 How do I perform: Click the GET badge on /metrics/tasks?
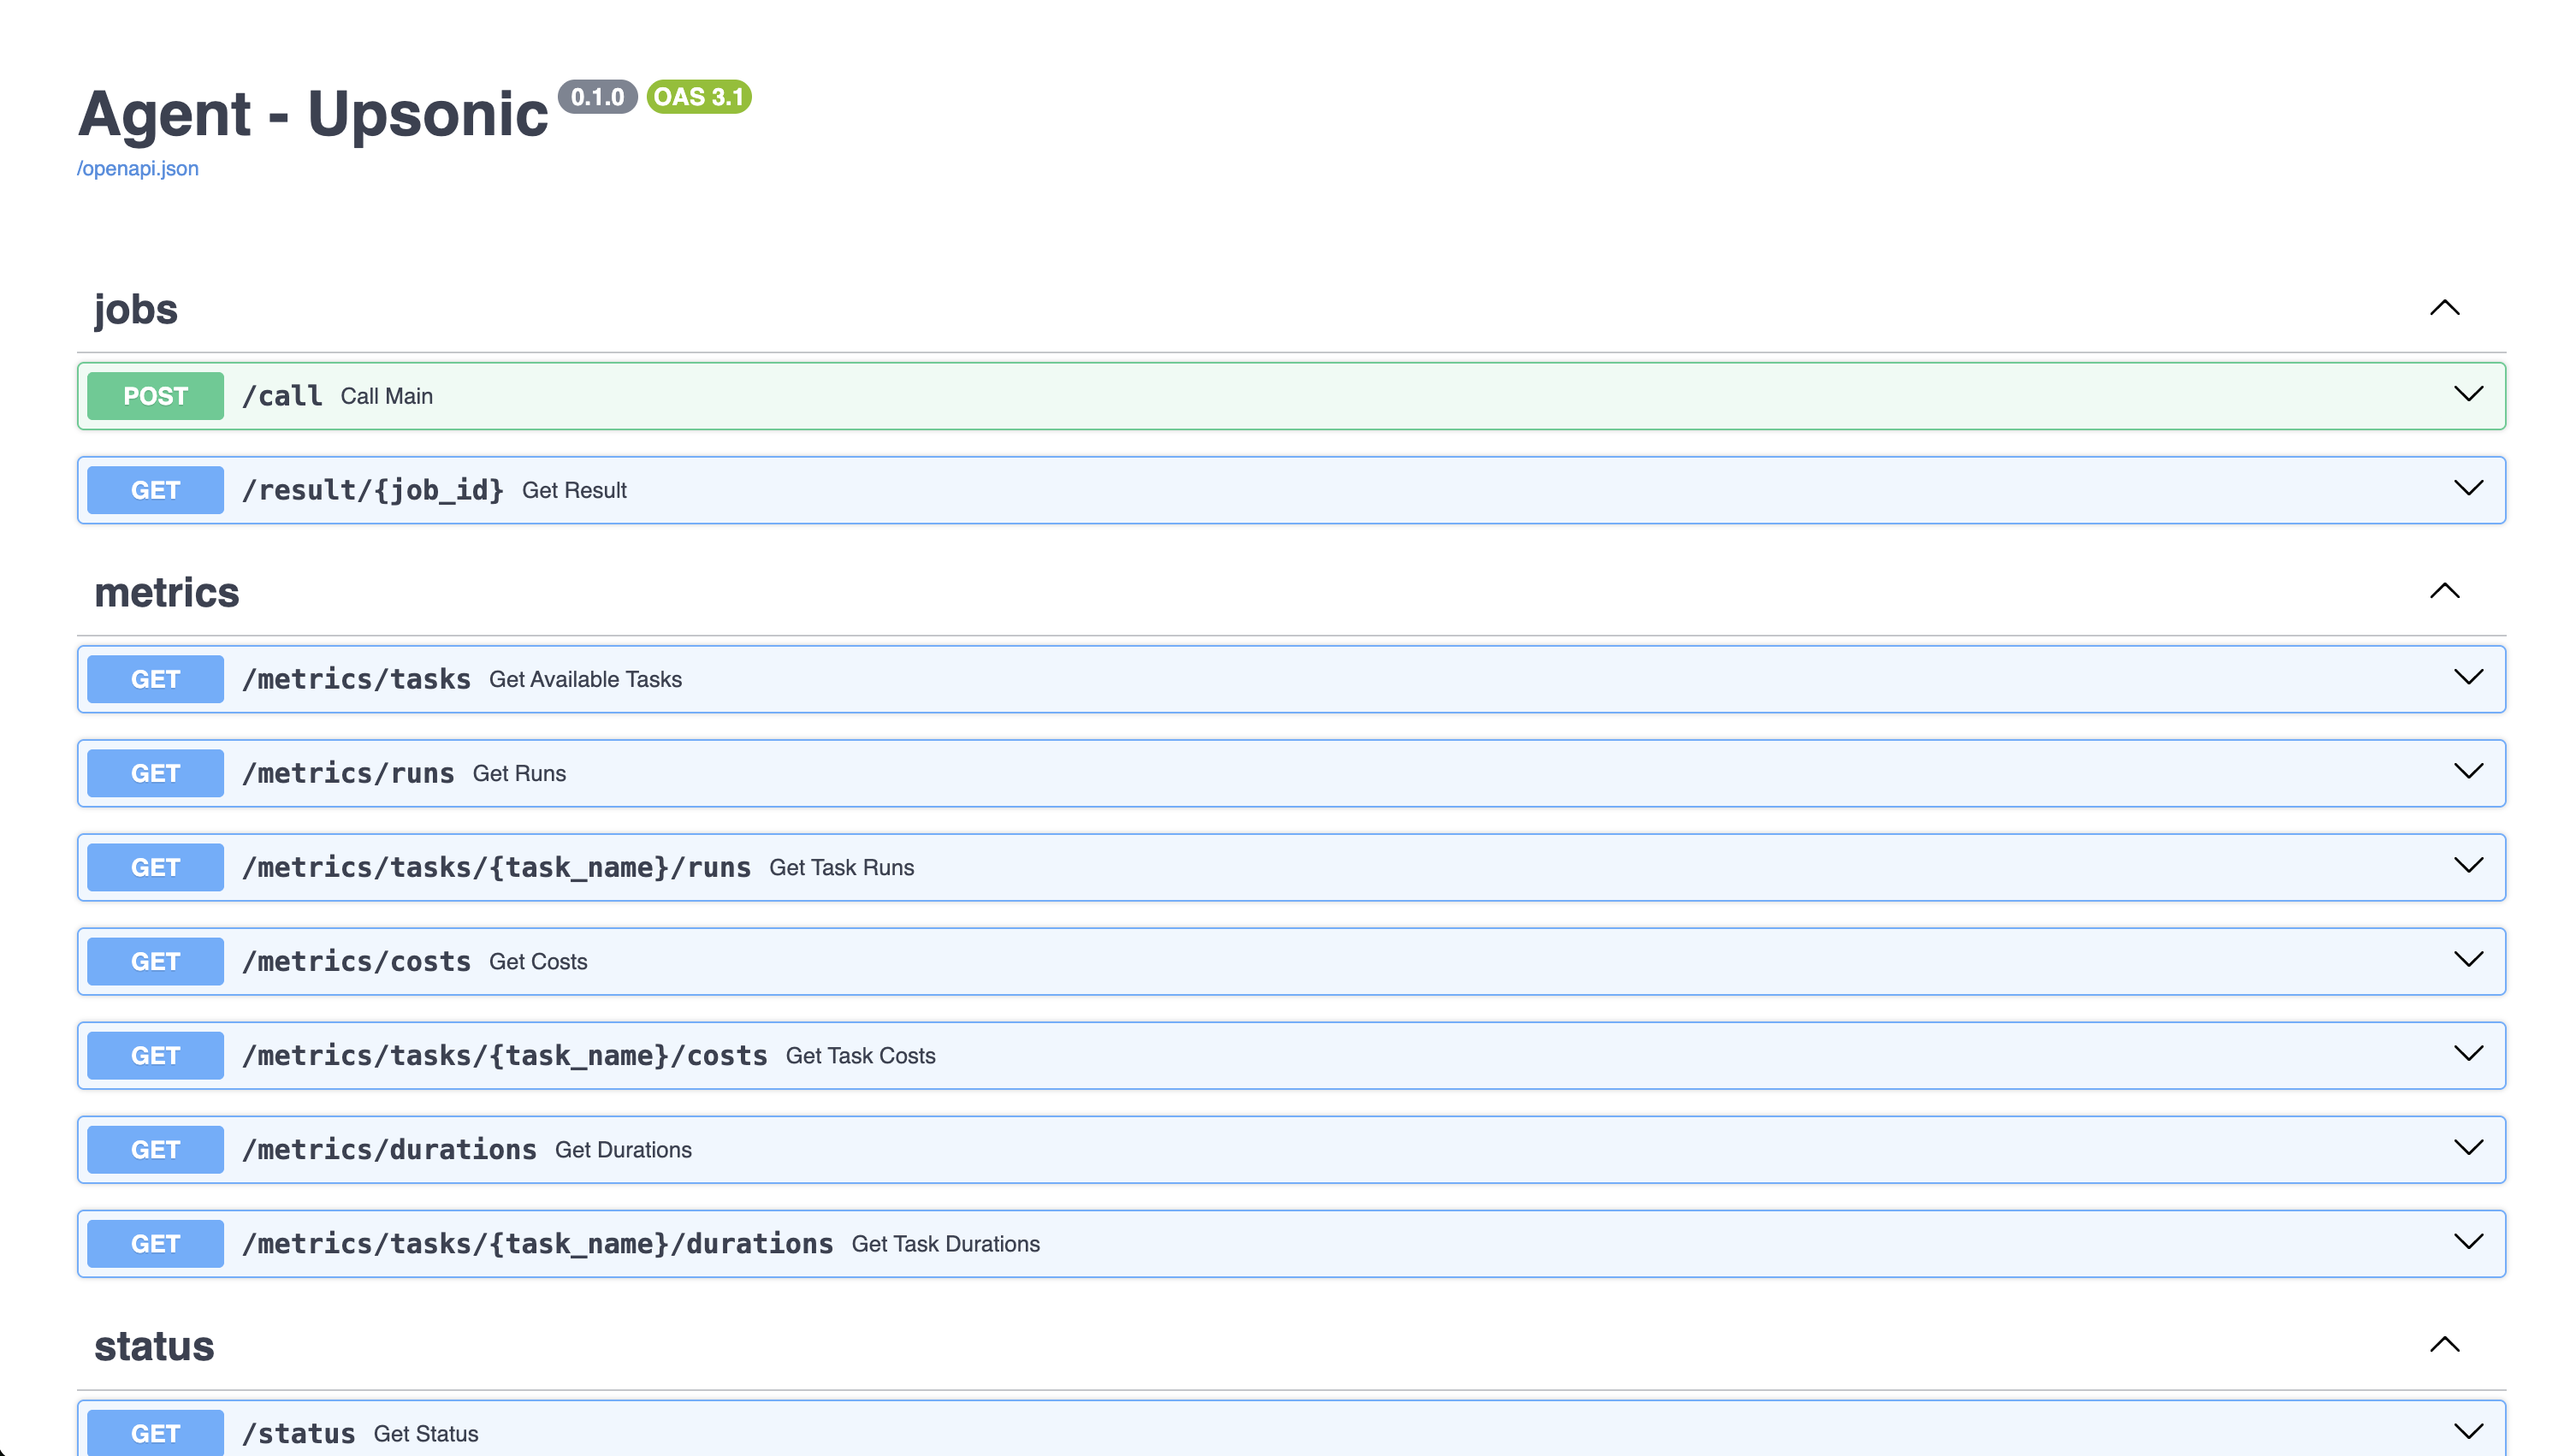tap(154, 678)
